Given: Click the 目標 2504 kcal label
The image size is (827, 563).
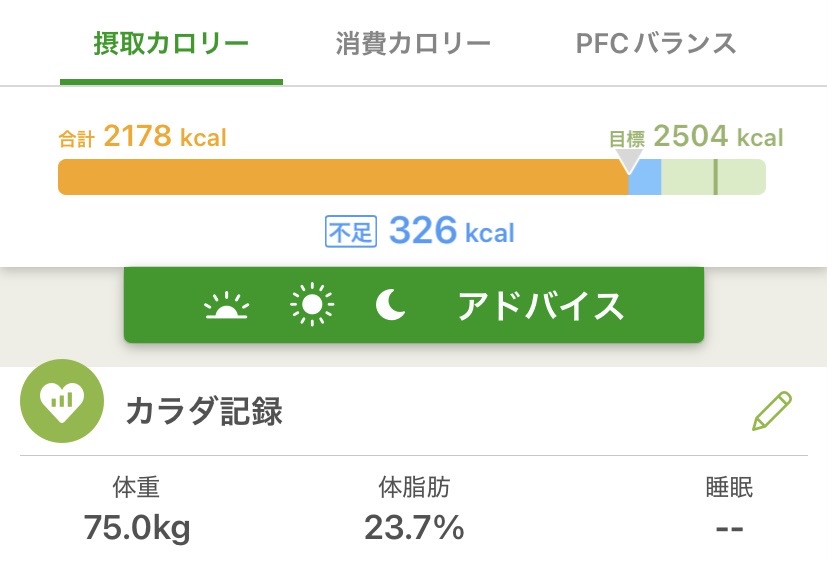Looking at the screenshot, I should [x=697, y=137].
